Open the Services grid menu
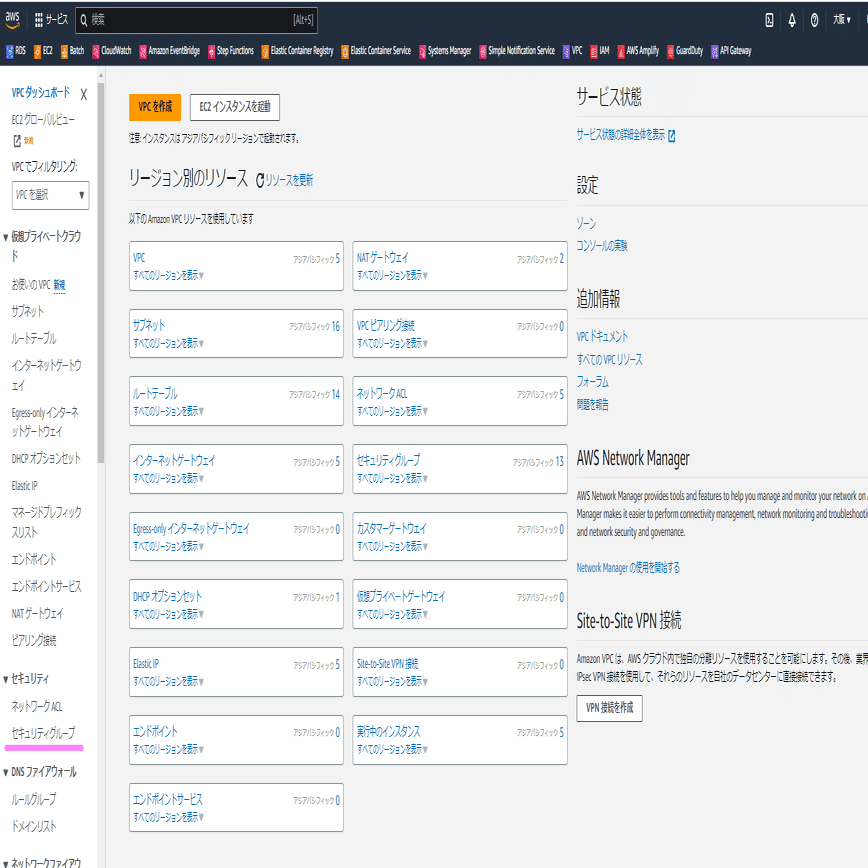Screen dimensions: 868x868 (51, 20)
